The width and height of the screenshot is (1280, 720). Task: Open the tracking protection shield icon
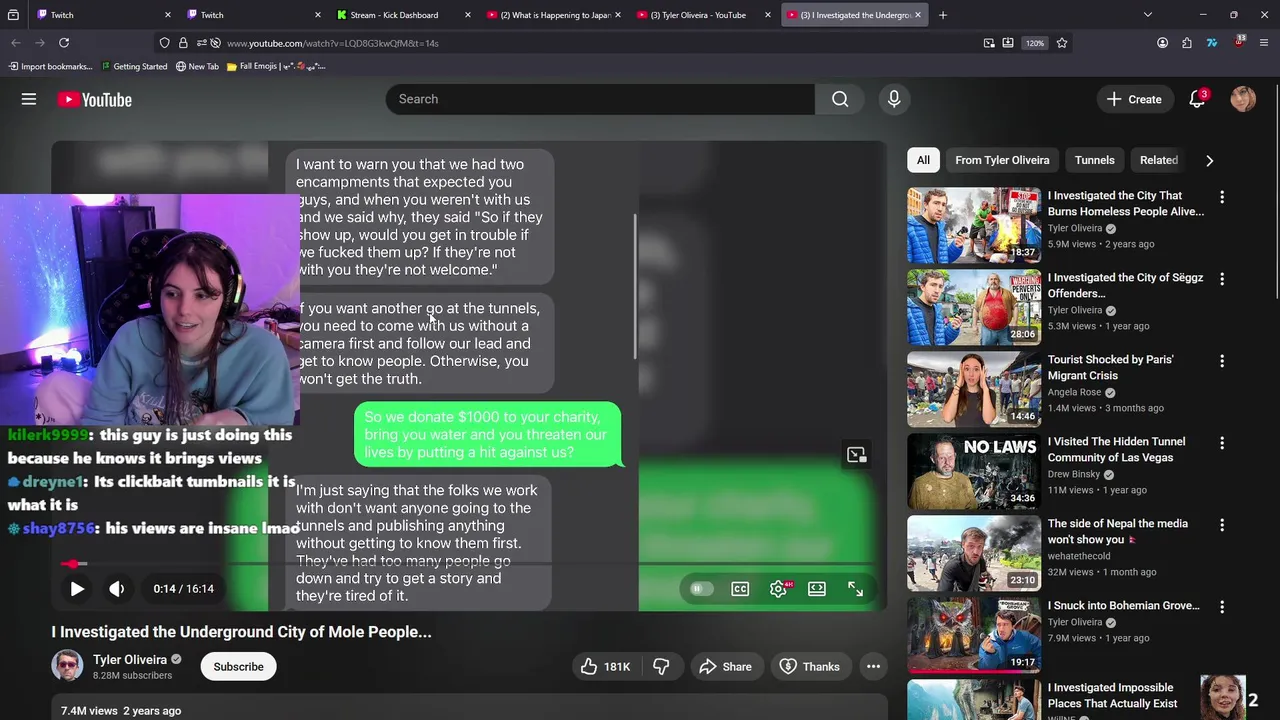pos(164,43)
